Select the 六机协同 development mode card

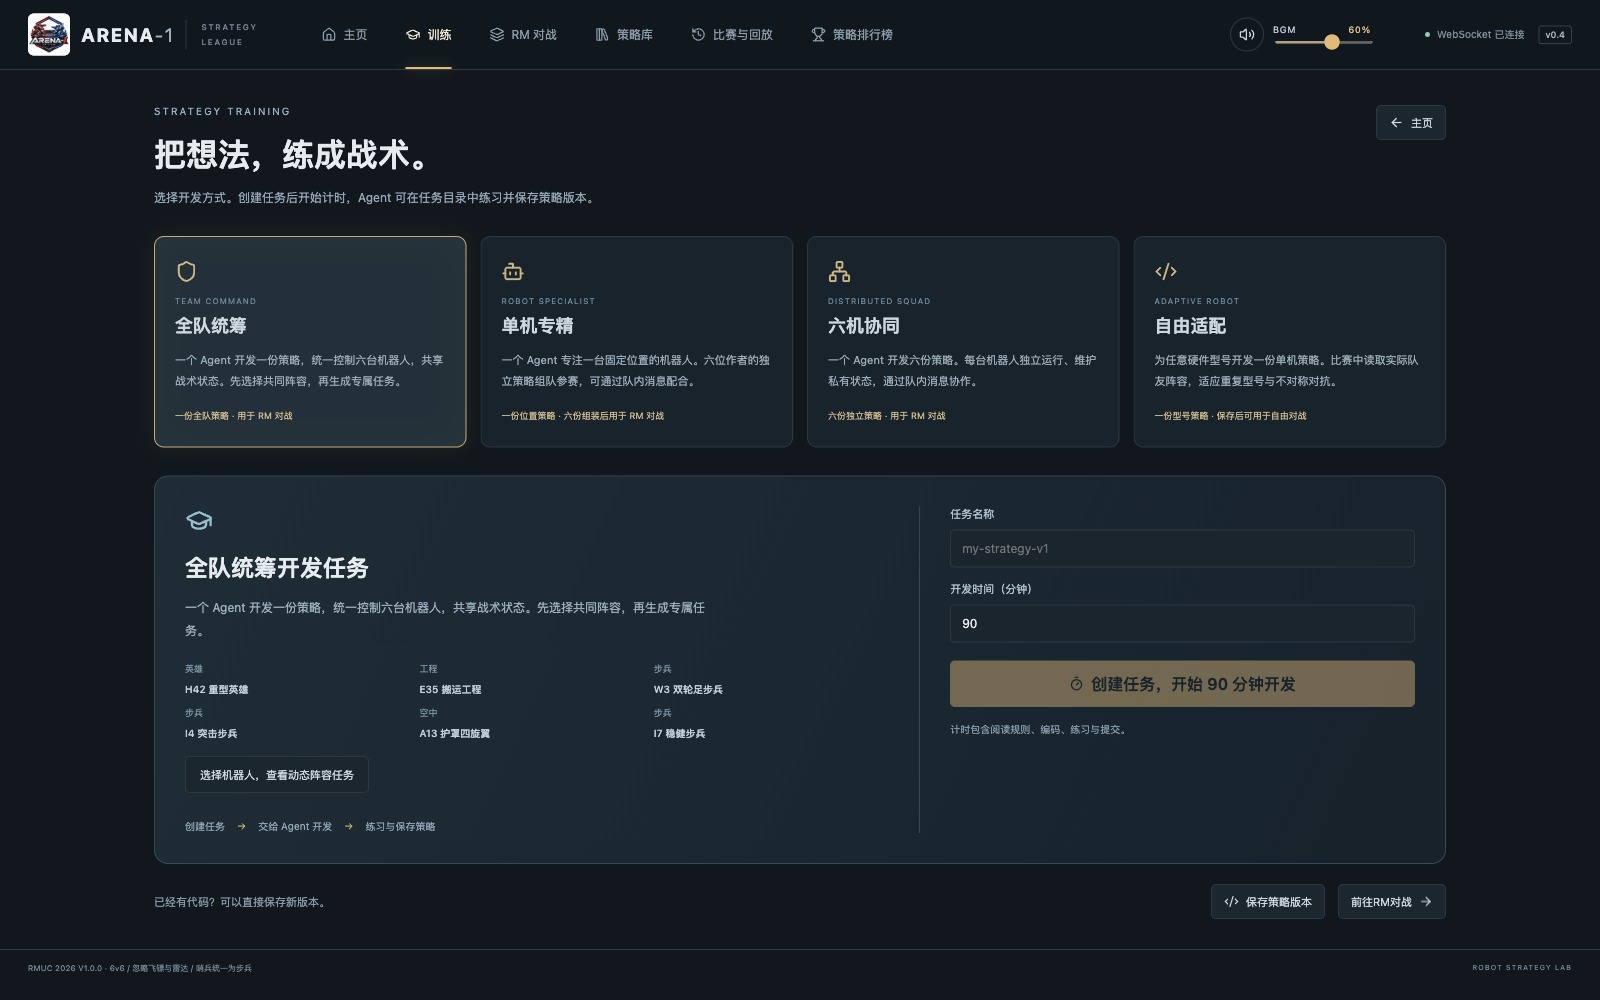963,341
